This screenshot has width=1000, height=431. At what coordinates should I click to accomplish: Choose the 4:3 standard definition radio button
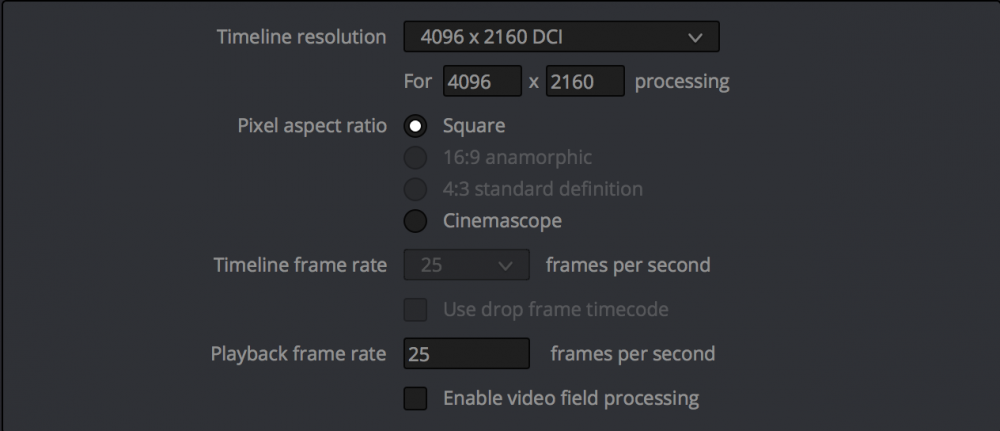click(415, 189)
